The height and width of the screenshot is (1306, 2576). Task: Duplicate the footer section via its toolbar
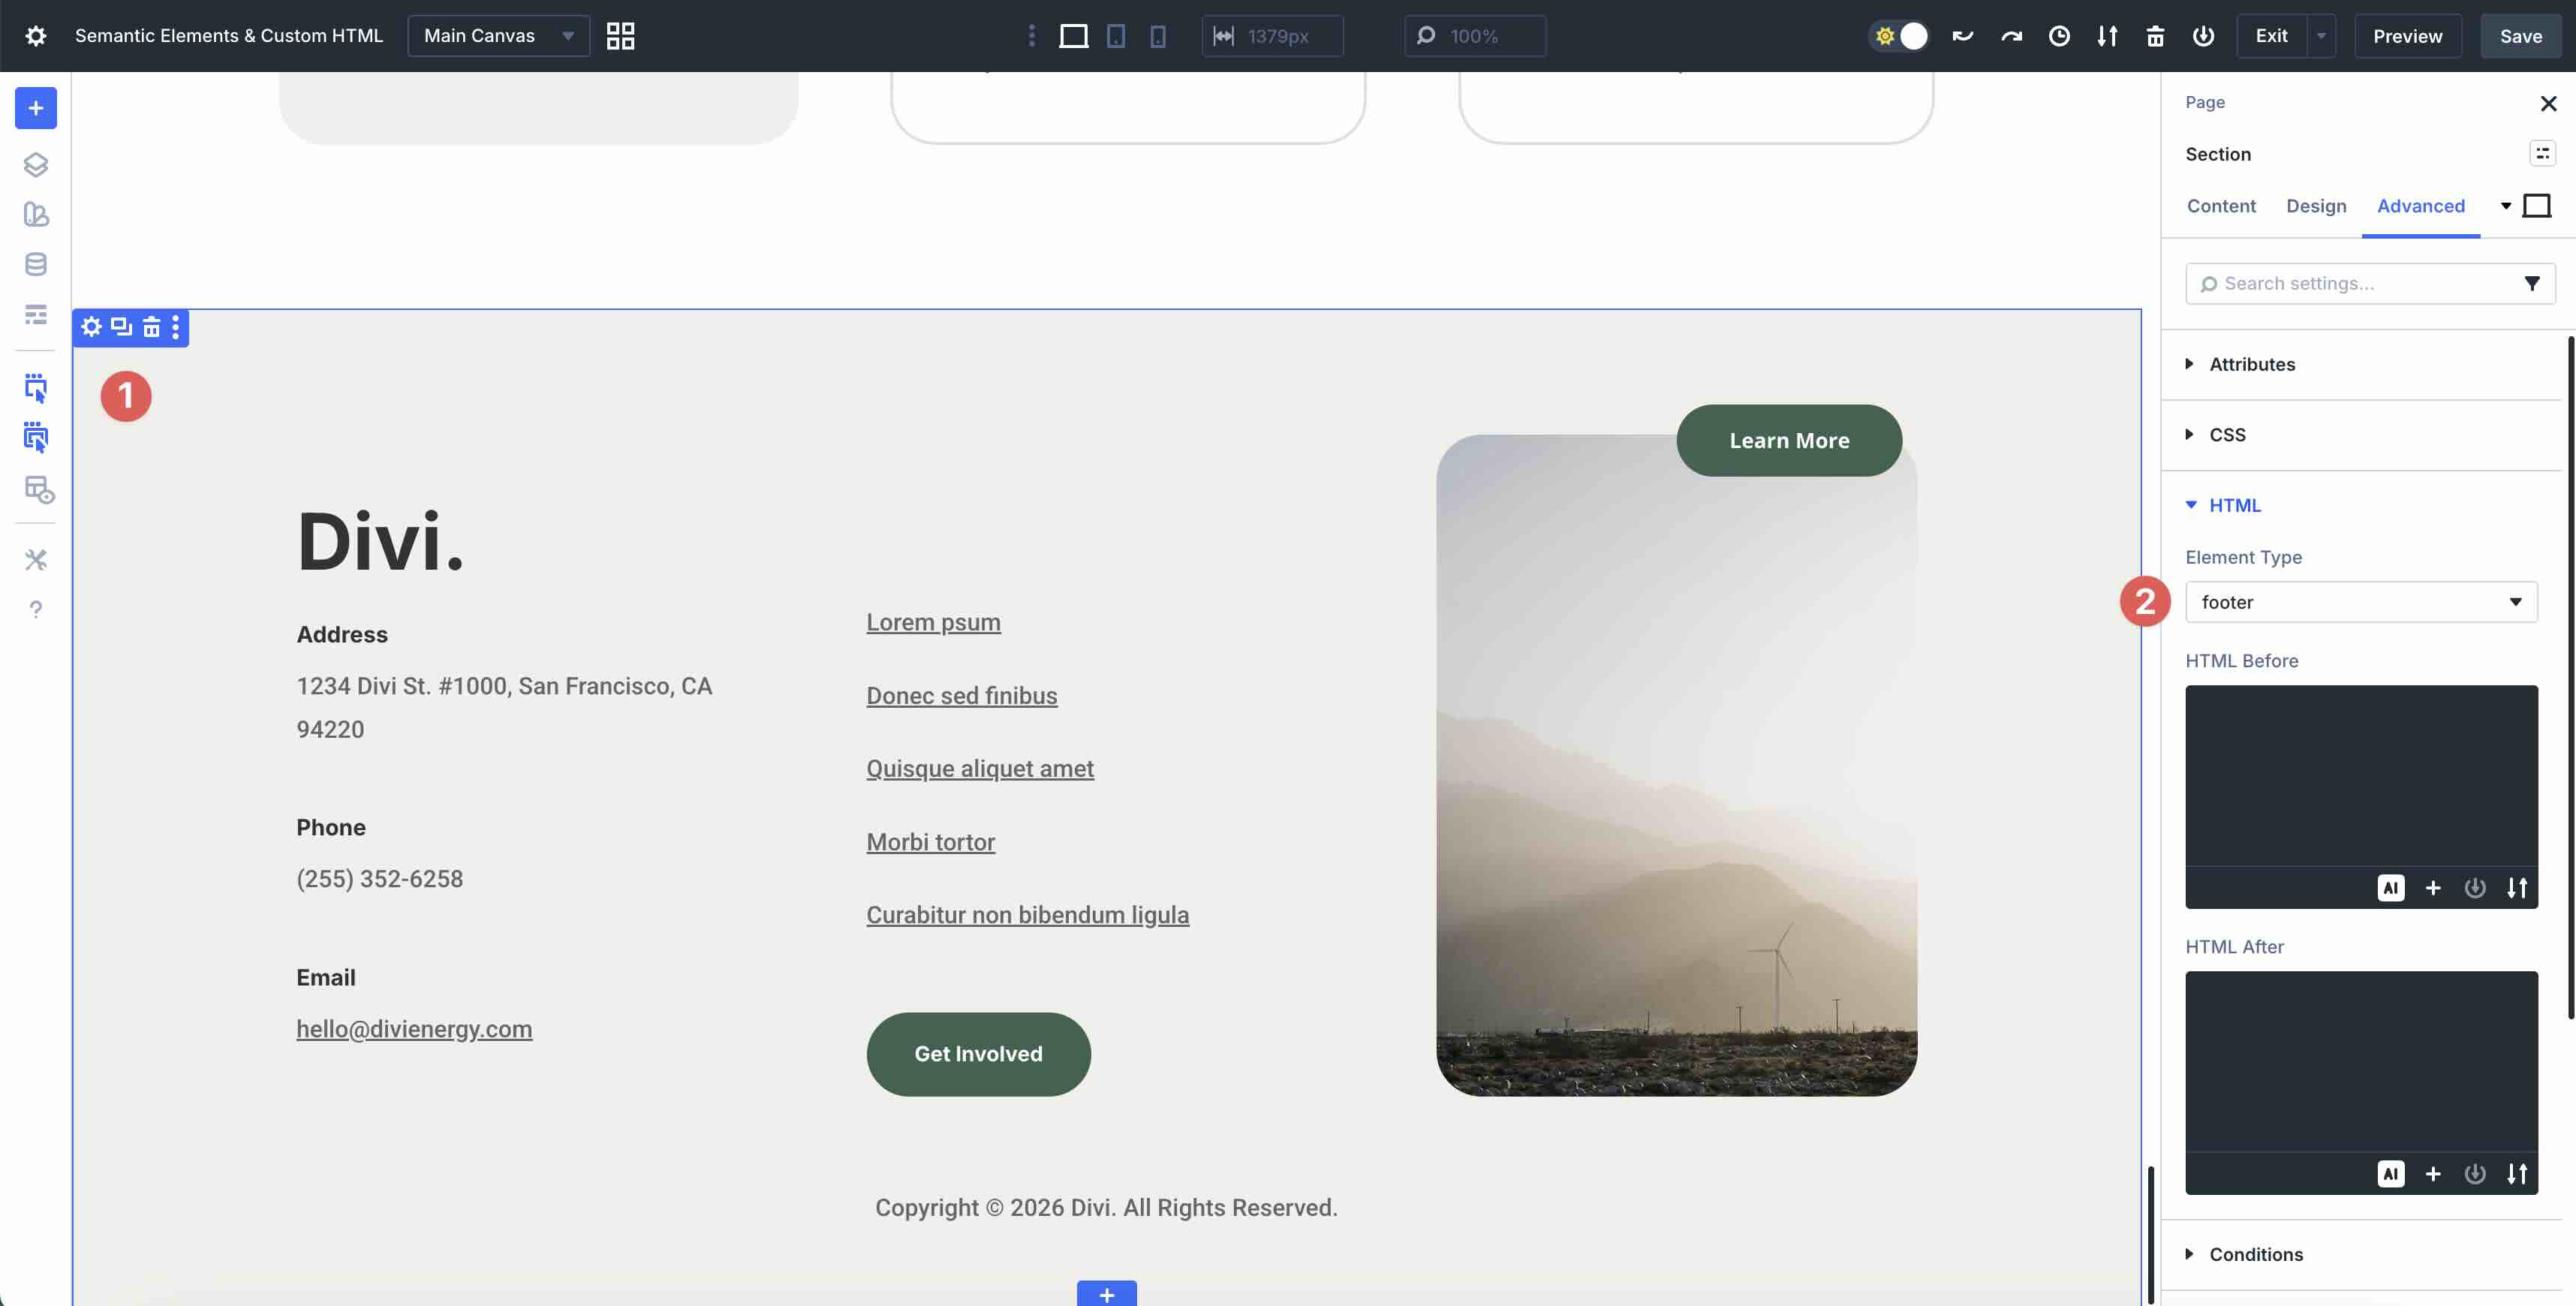pos(121,327)
